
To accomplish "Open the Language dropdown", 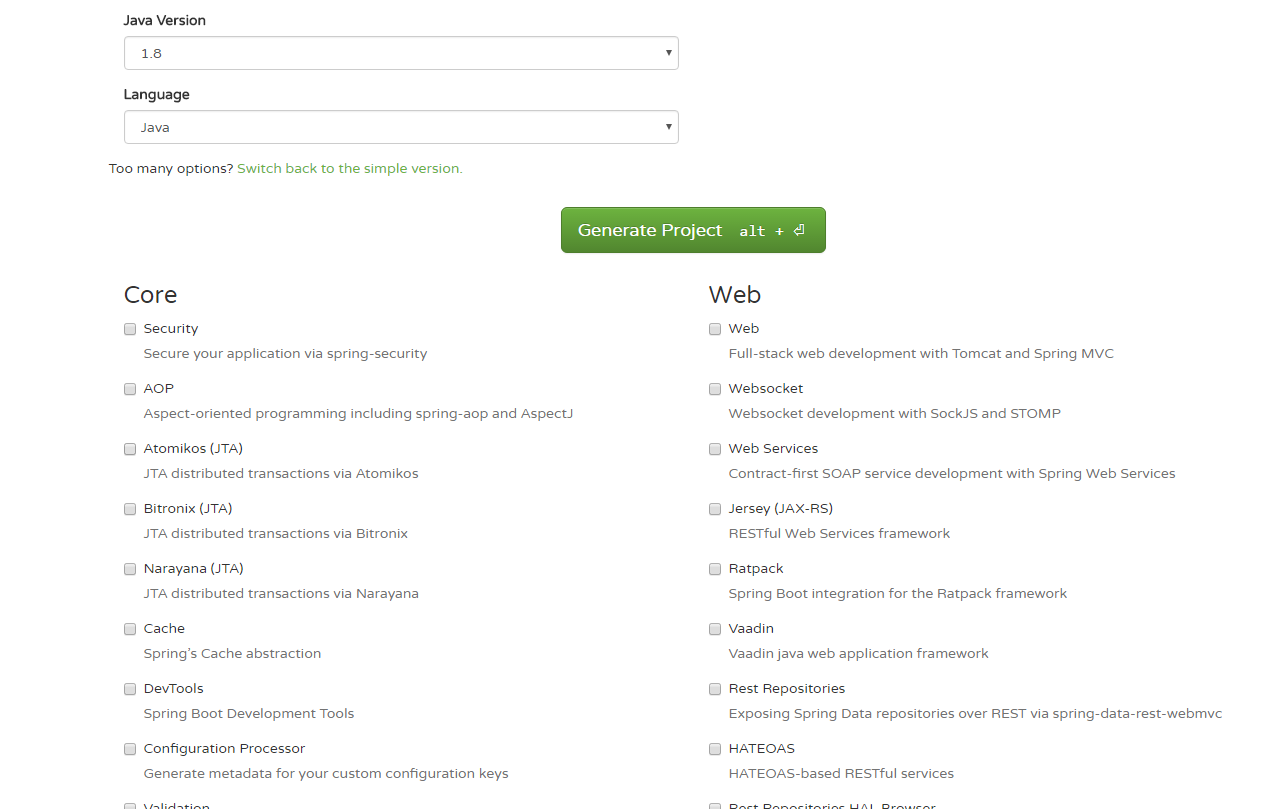I will tap(400, 127).
